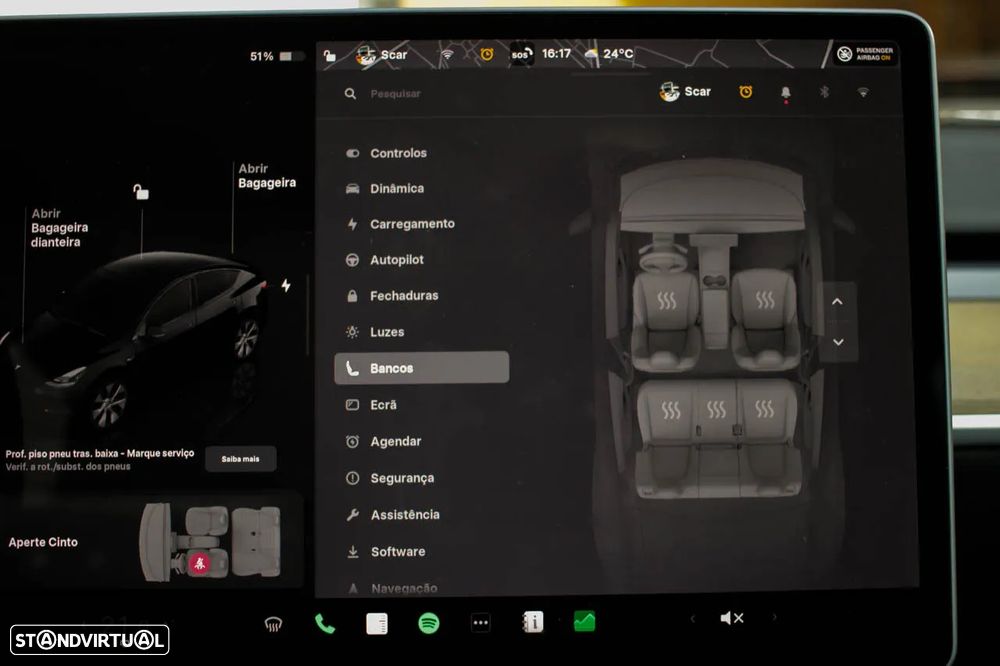Tap the 16:17 clock
Image resolution: width=1000 pixels, height=666 pixels.
(556, 54)
